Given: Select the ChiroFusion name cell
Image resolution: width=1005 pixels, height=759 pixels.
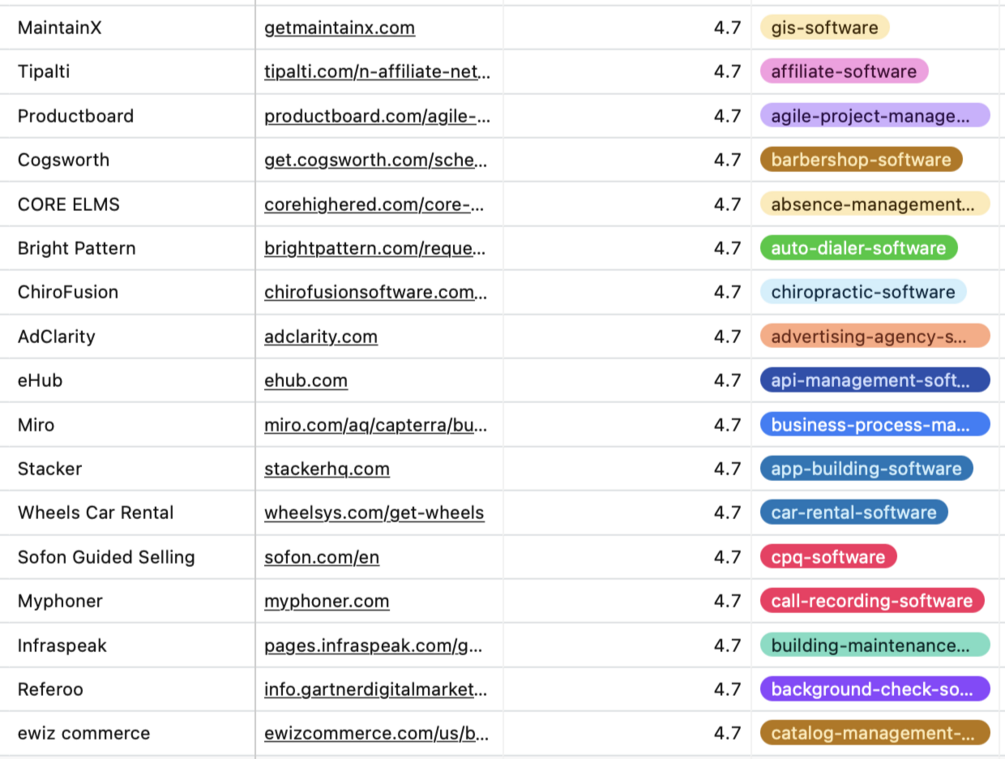Looking at the screenshot, I should coord(127,292).
